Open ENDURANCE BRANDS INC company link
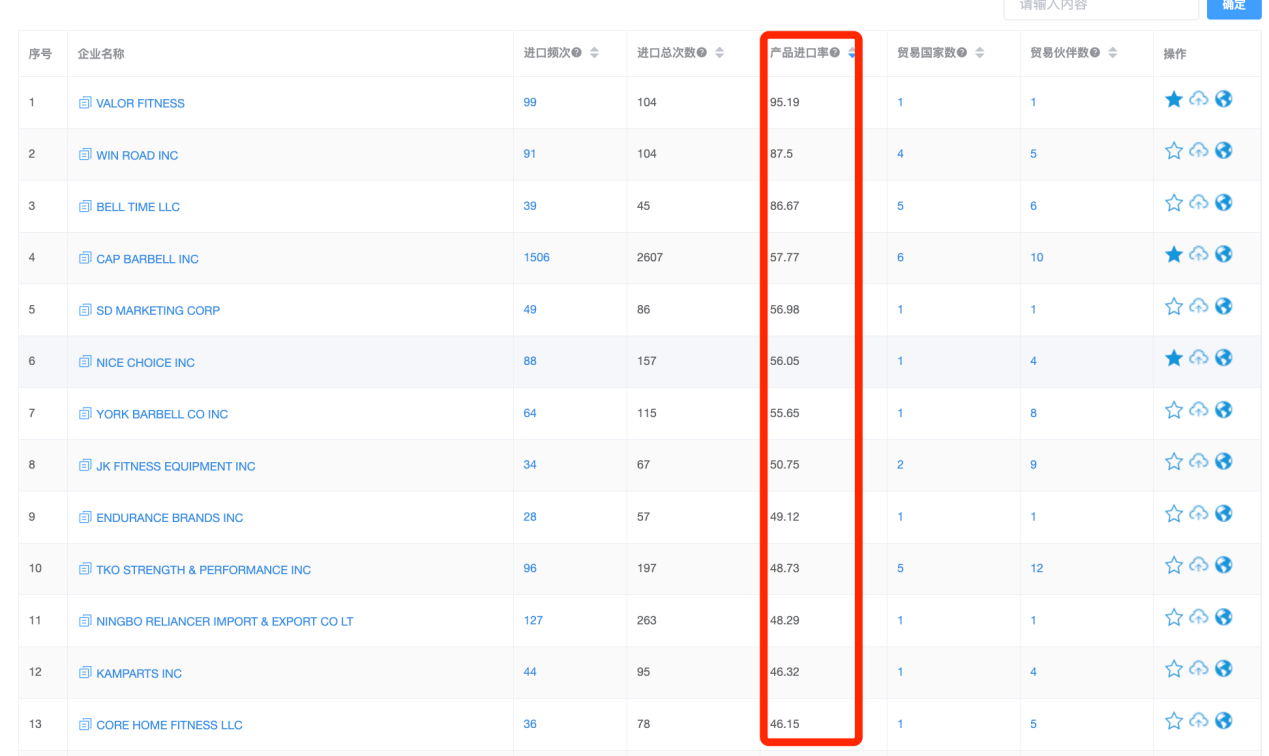This screenshot has height=756, width=1269. (x=169, y=518)
